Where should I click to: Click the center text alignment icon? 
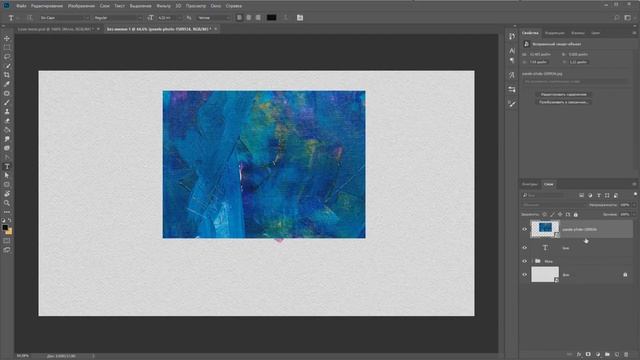pos(249,18)
